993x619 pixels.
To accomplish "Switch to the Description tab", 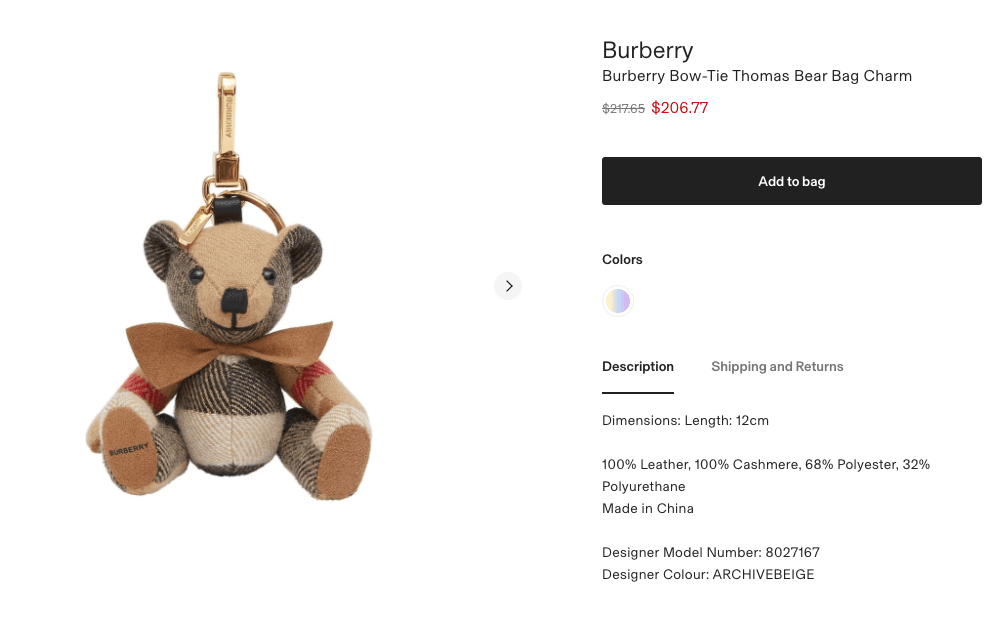I will pos(638,367).
